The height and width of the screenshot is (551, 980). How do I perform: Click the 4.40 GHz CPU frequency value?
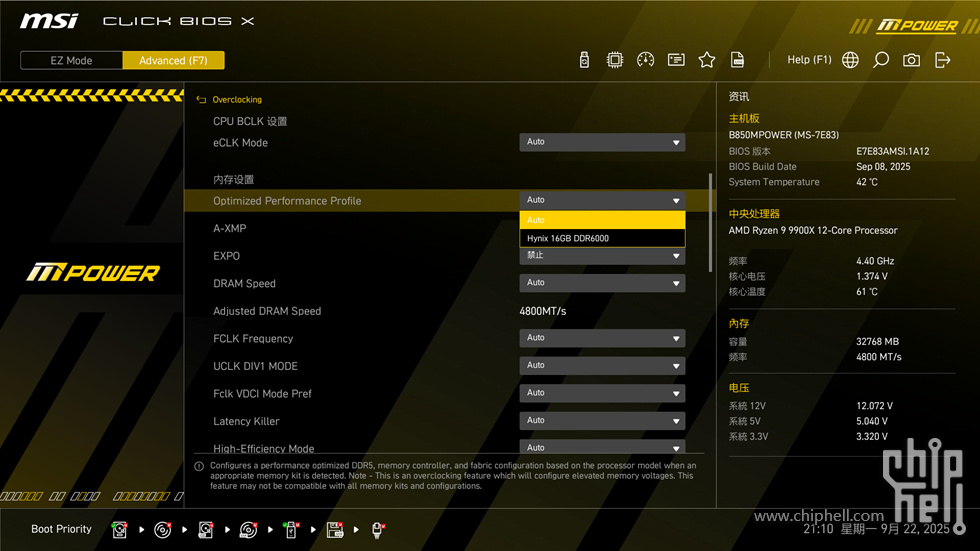(x=875, y=261)
